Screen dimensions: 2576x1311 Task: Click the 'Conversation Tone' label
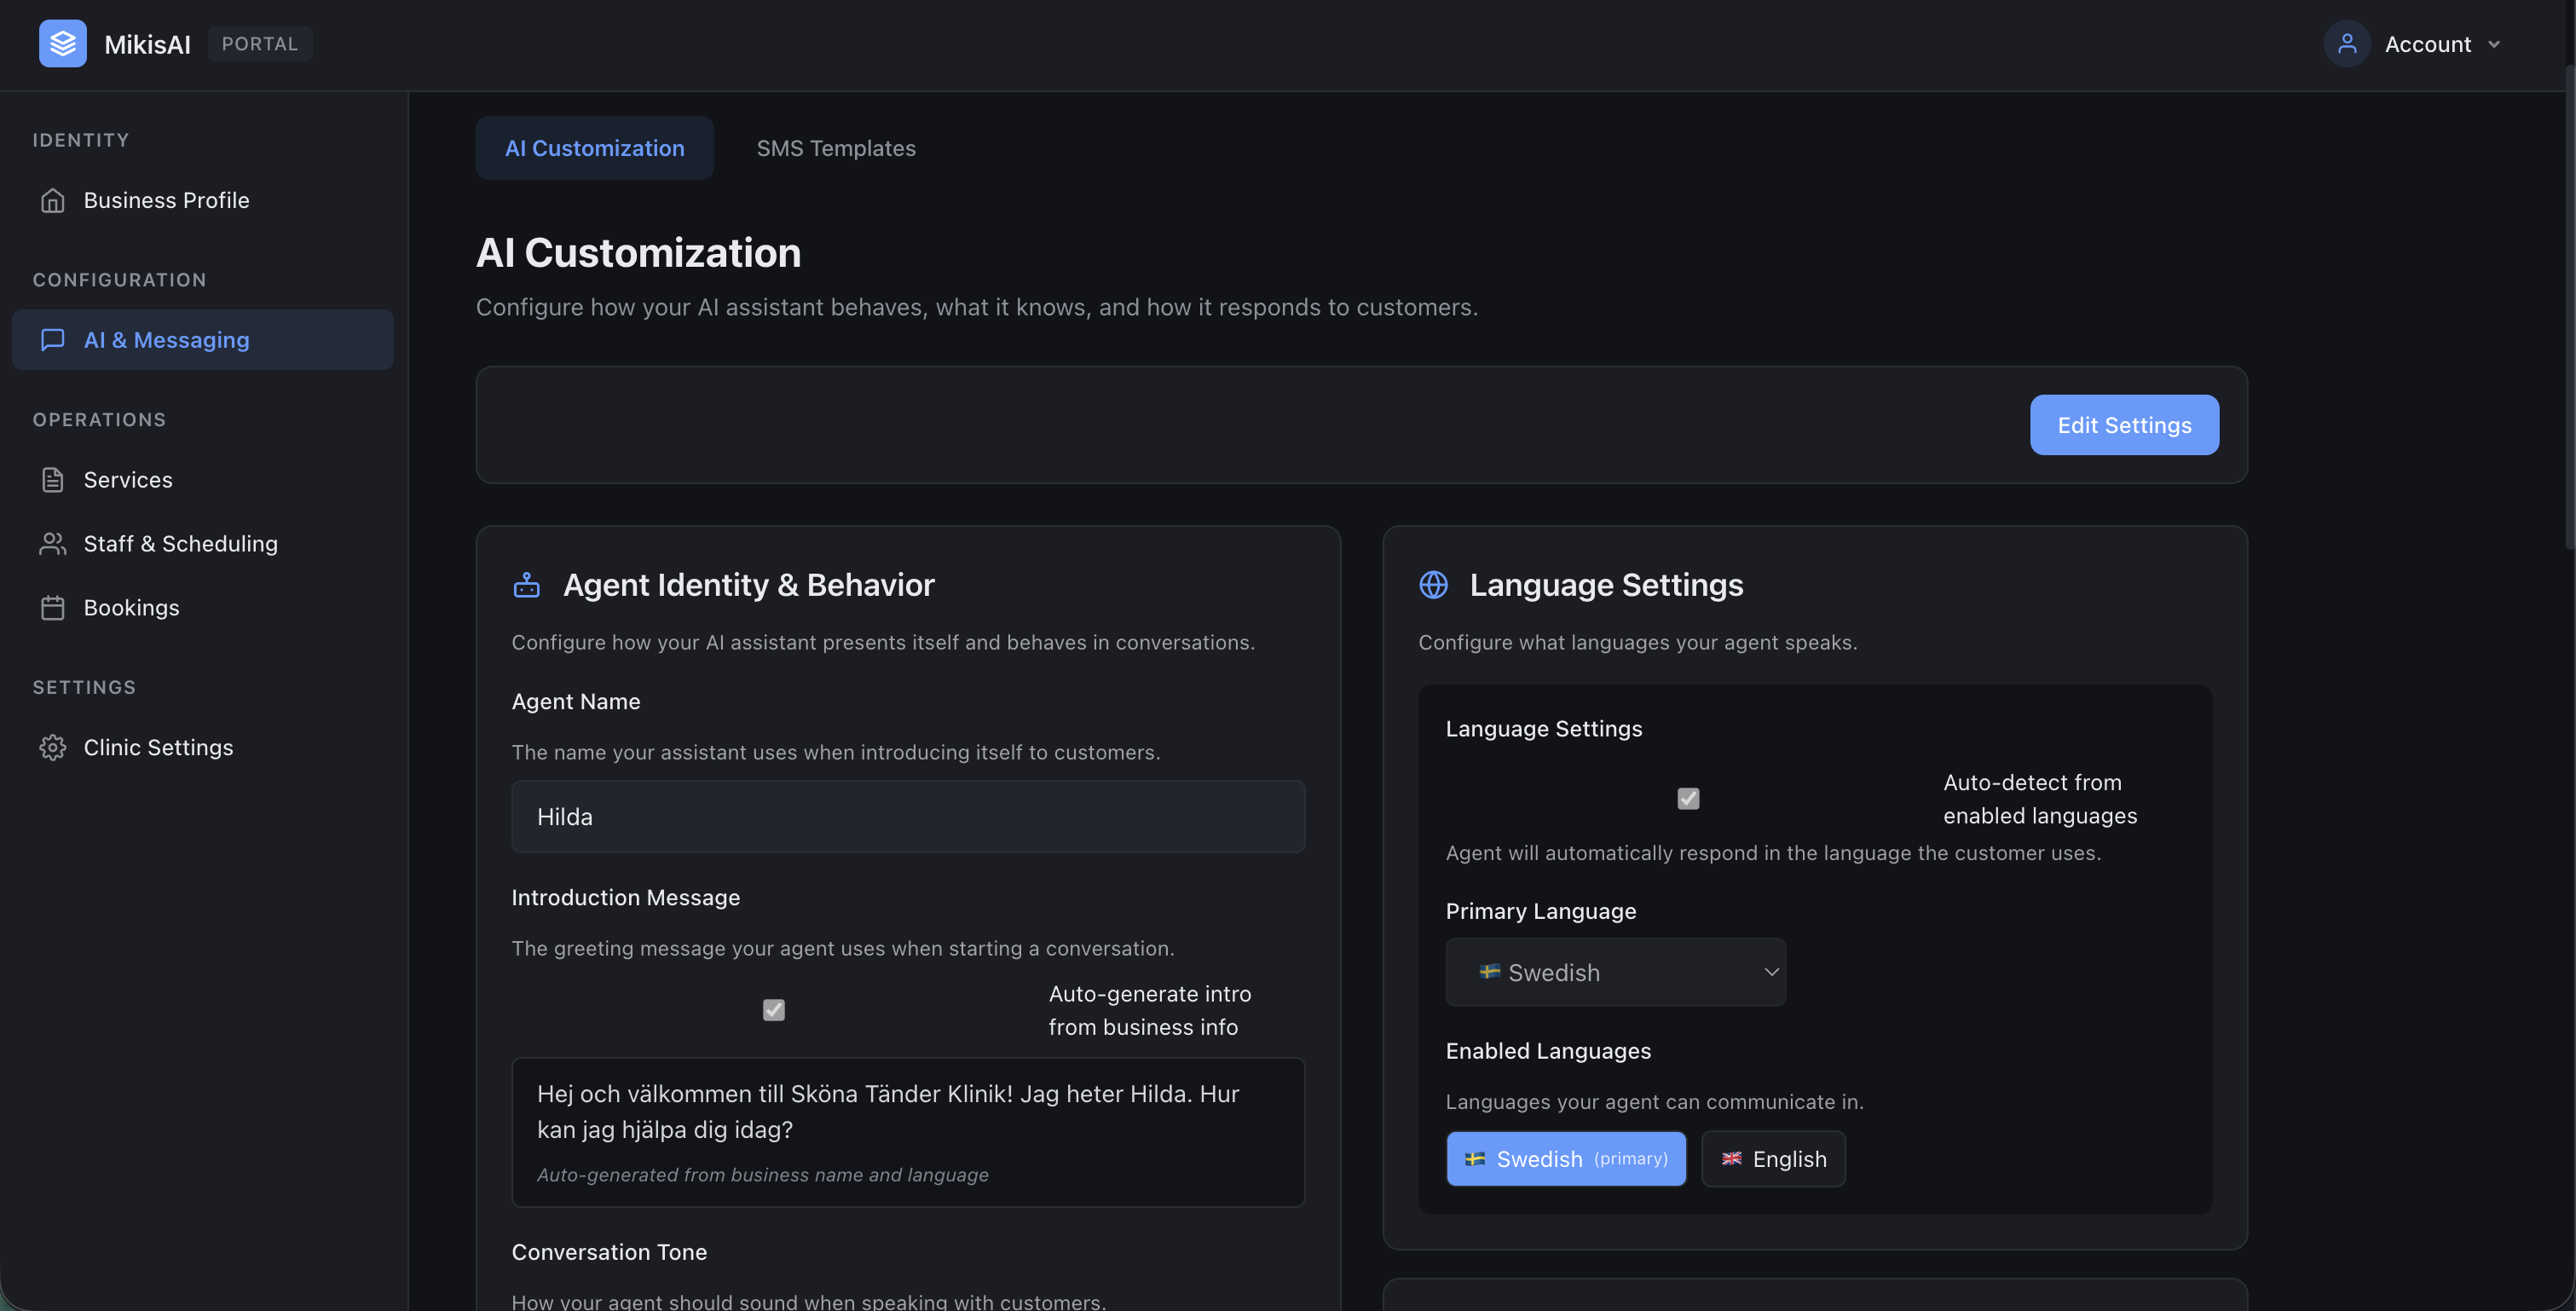click(x=609, y=1252)
